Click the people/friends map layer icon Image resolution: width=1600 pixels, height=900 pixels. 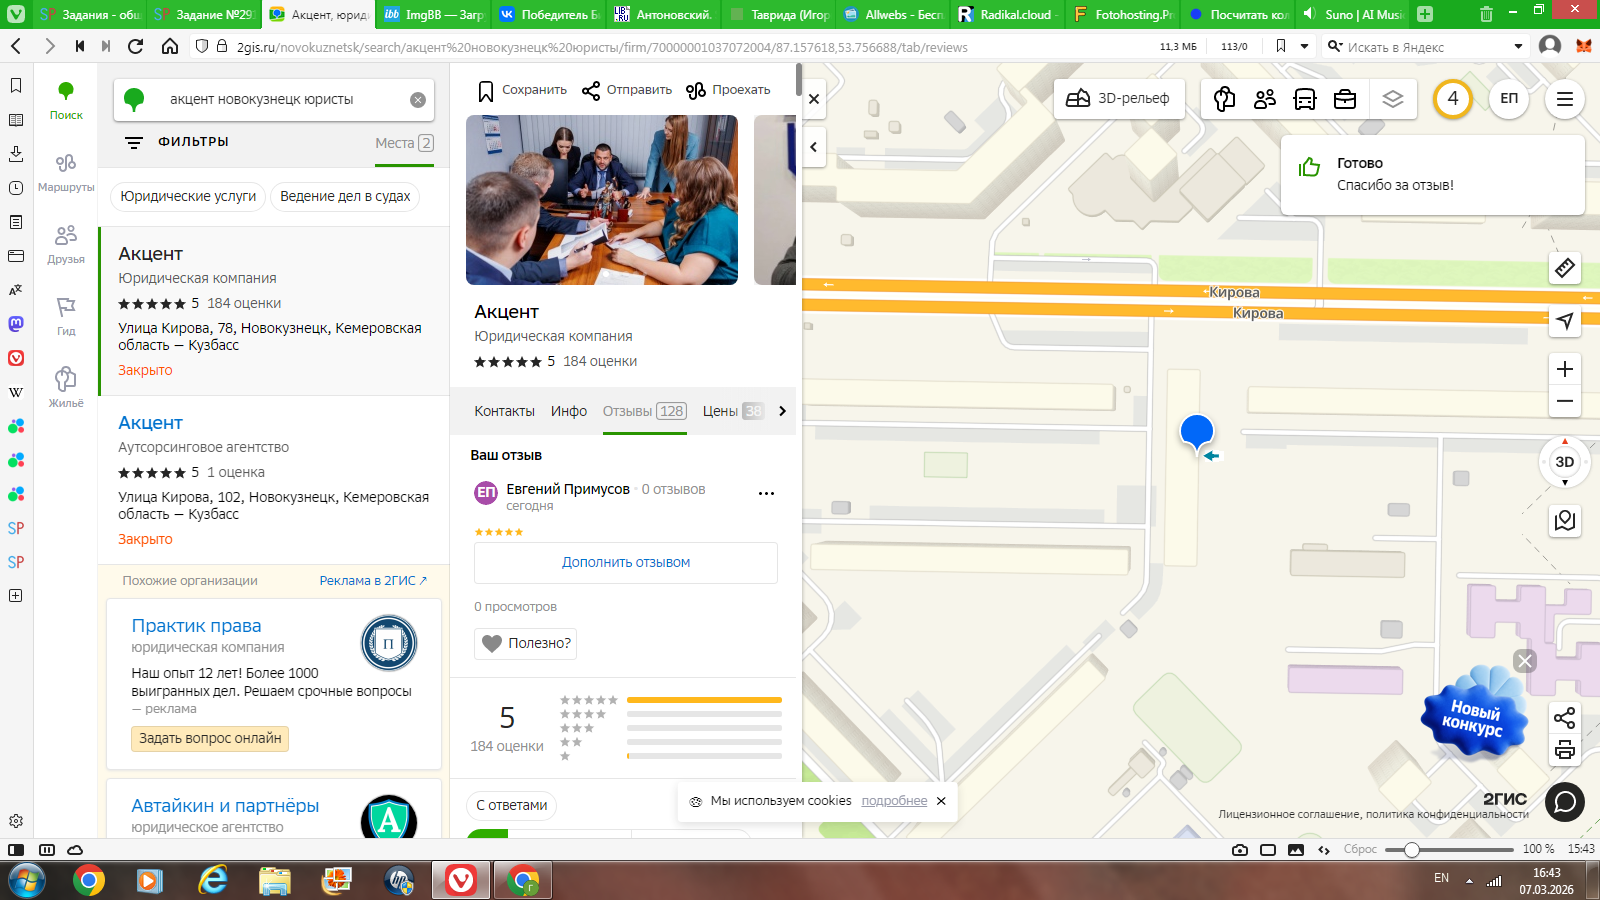pos(1265,98)
